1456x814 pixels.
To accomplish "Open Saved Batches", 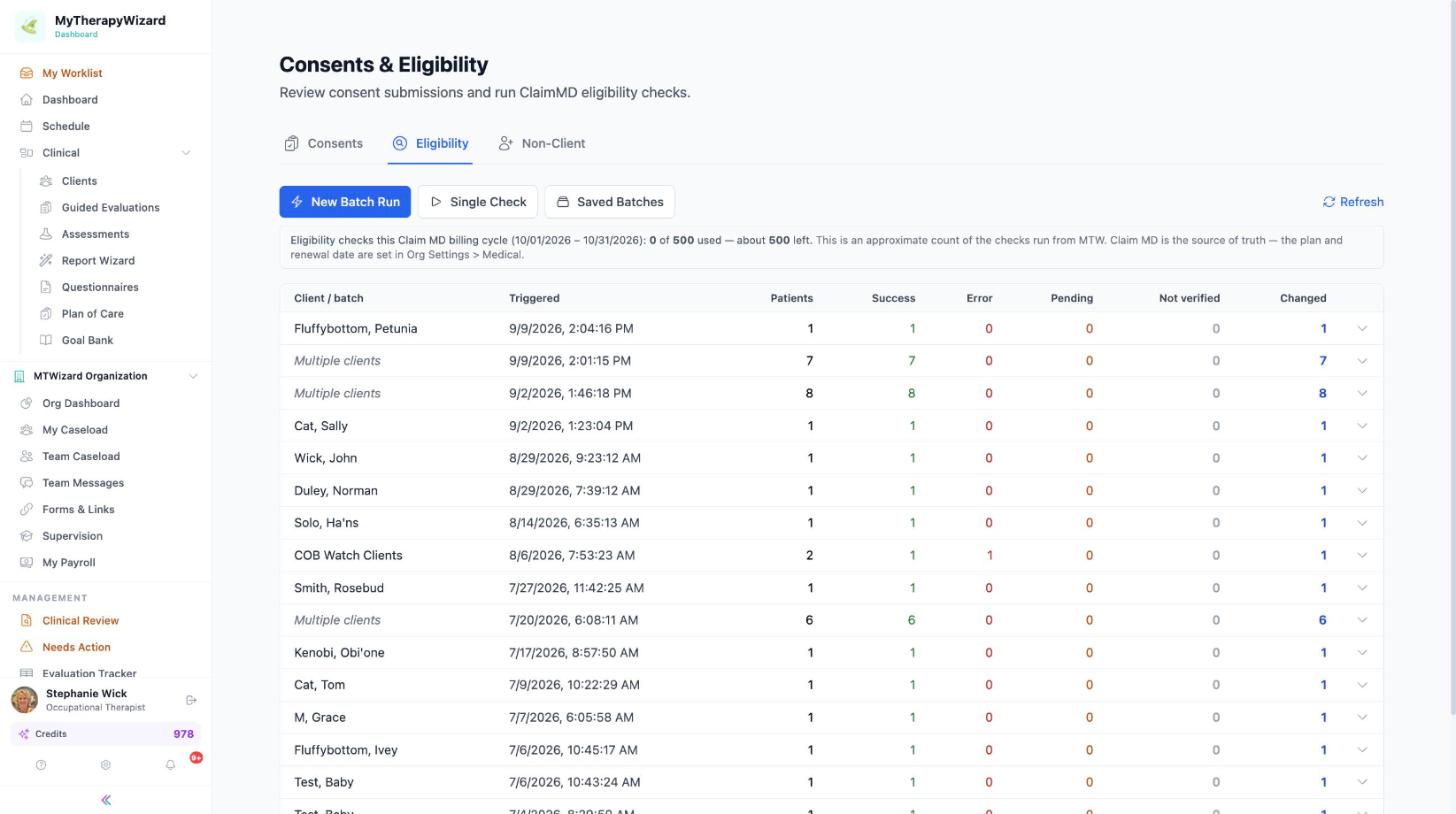I will (x=610, y=202).
